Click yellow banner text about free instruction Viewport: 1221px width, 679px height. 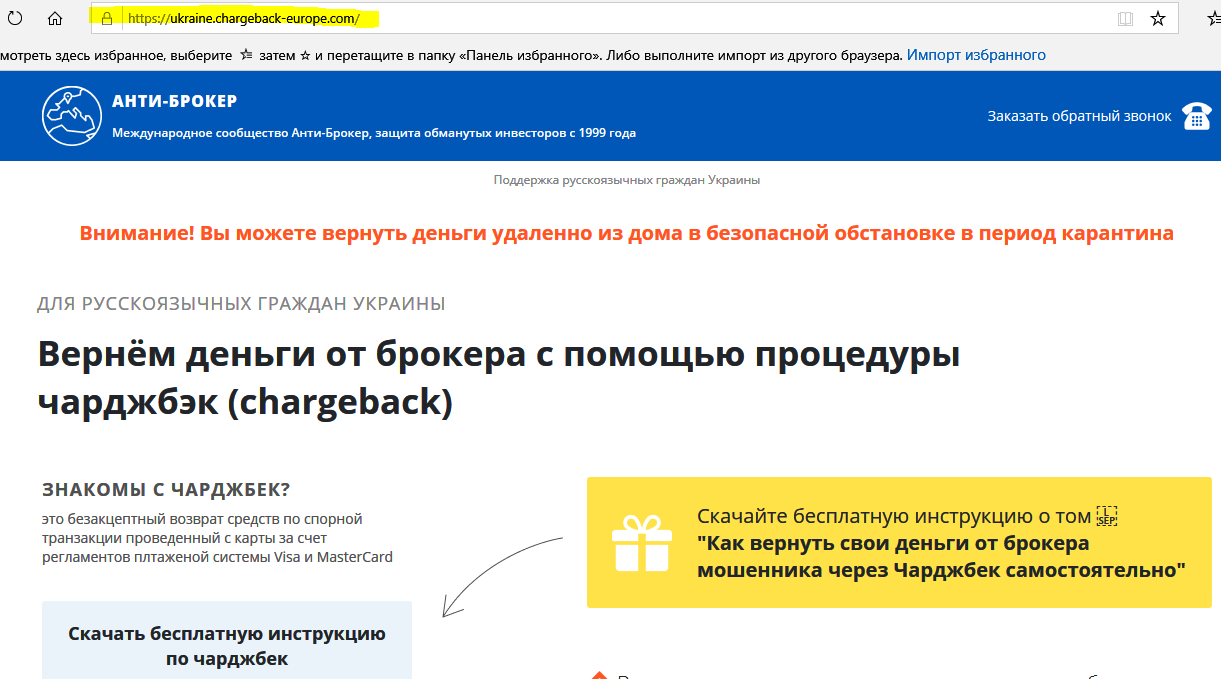pos(940,543)
